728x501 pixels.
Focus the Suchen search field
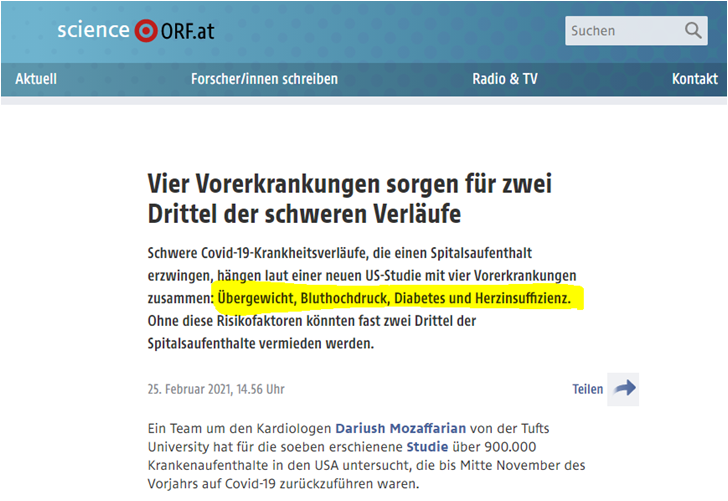click(x=636, y=31)
